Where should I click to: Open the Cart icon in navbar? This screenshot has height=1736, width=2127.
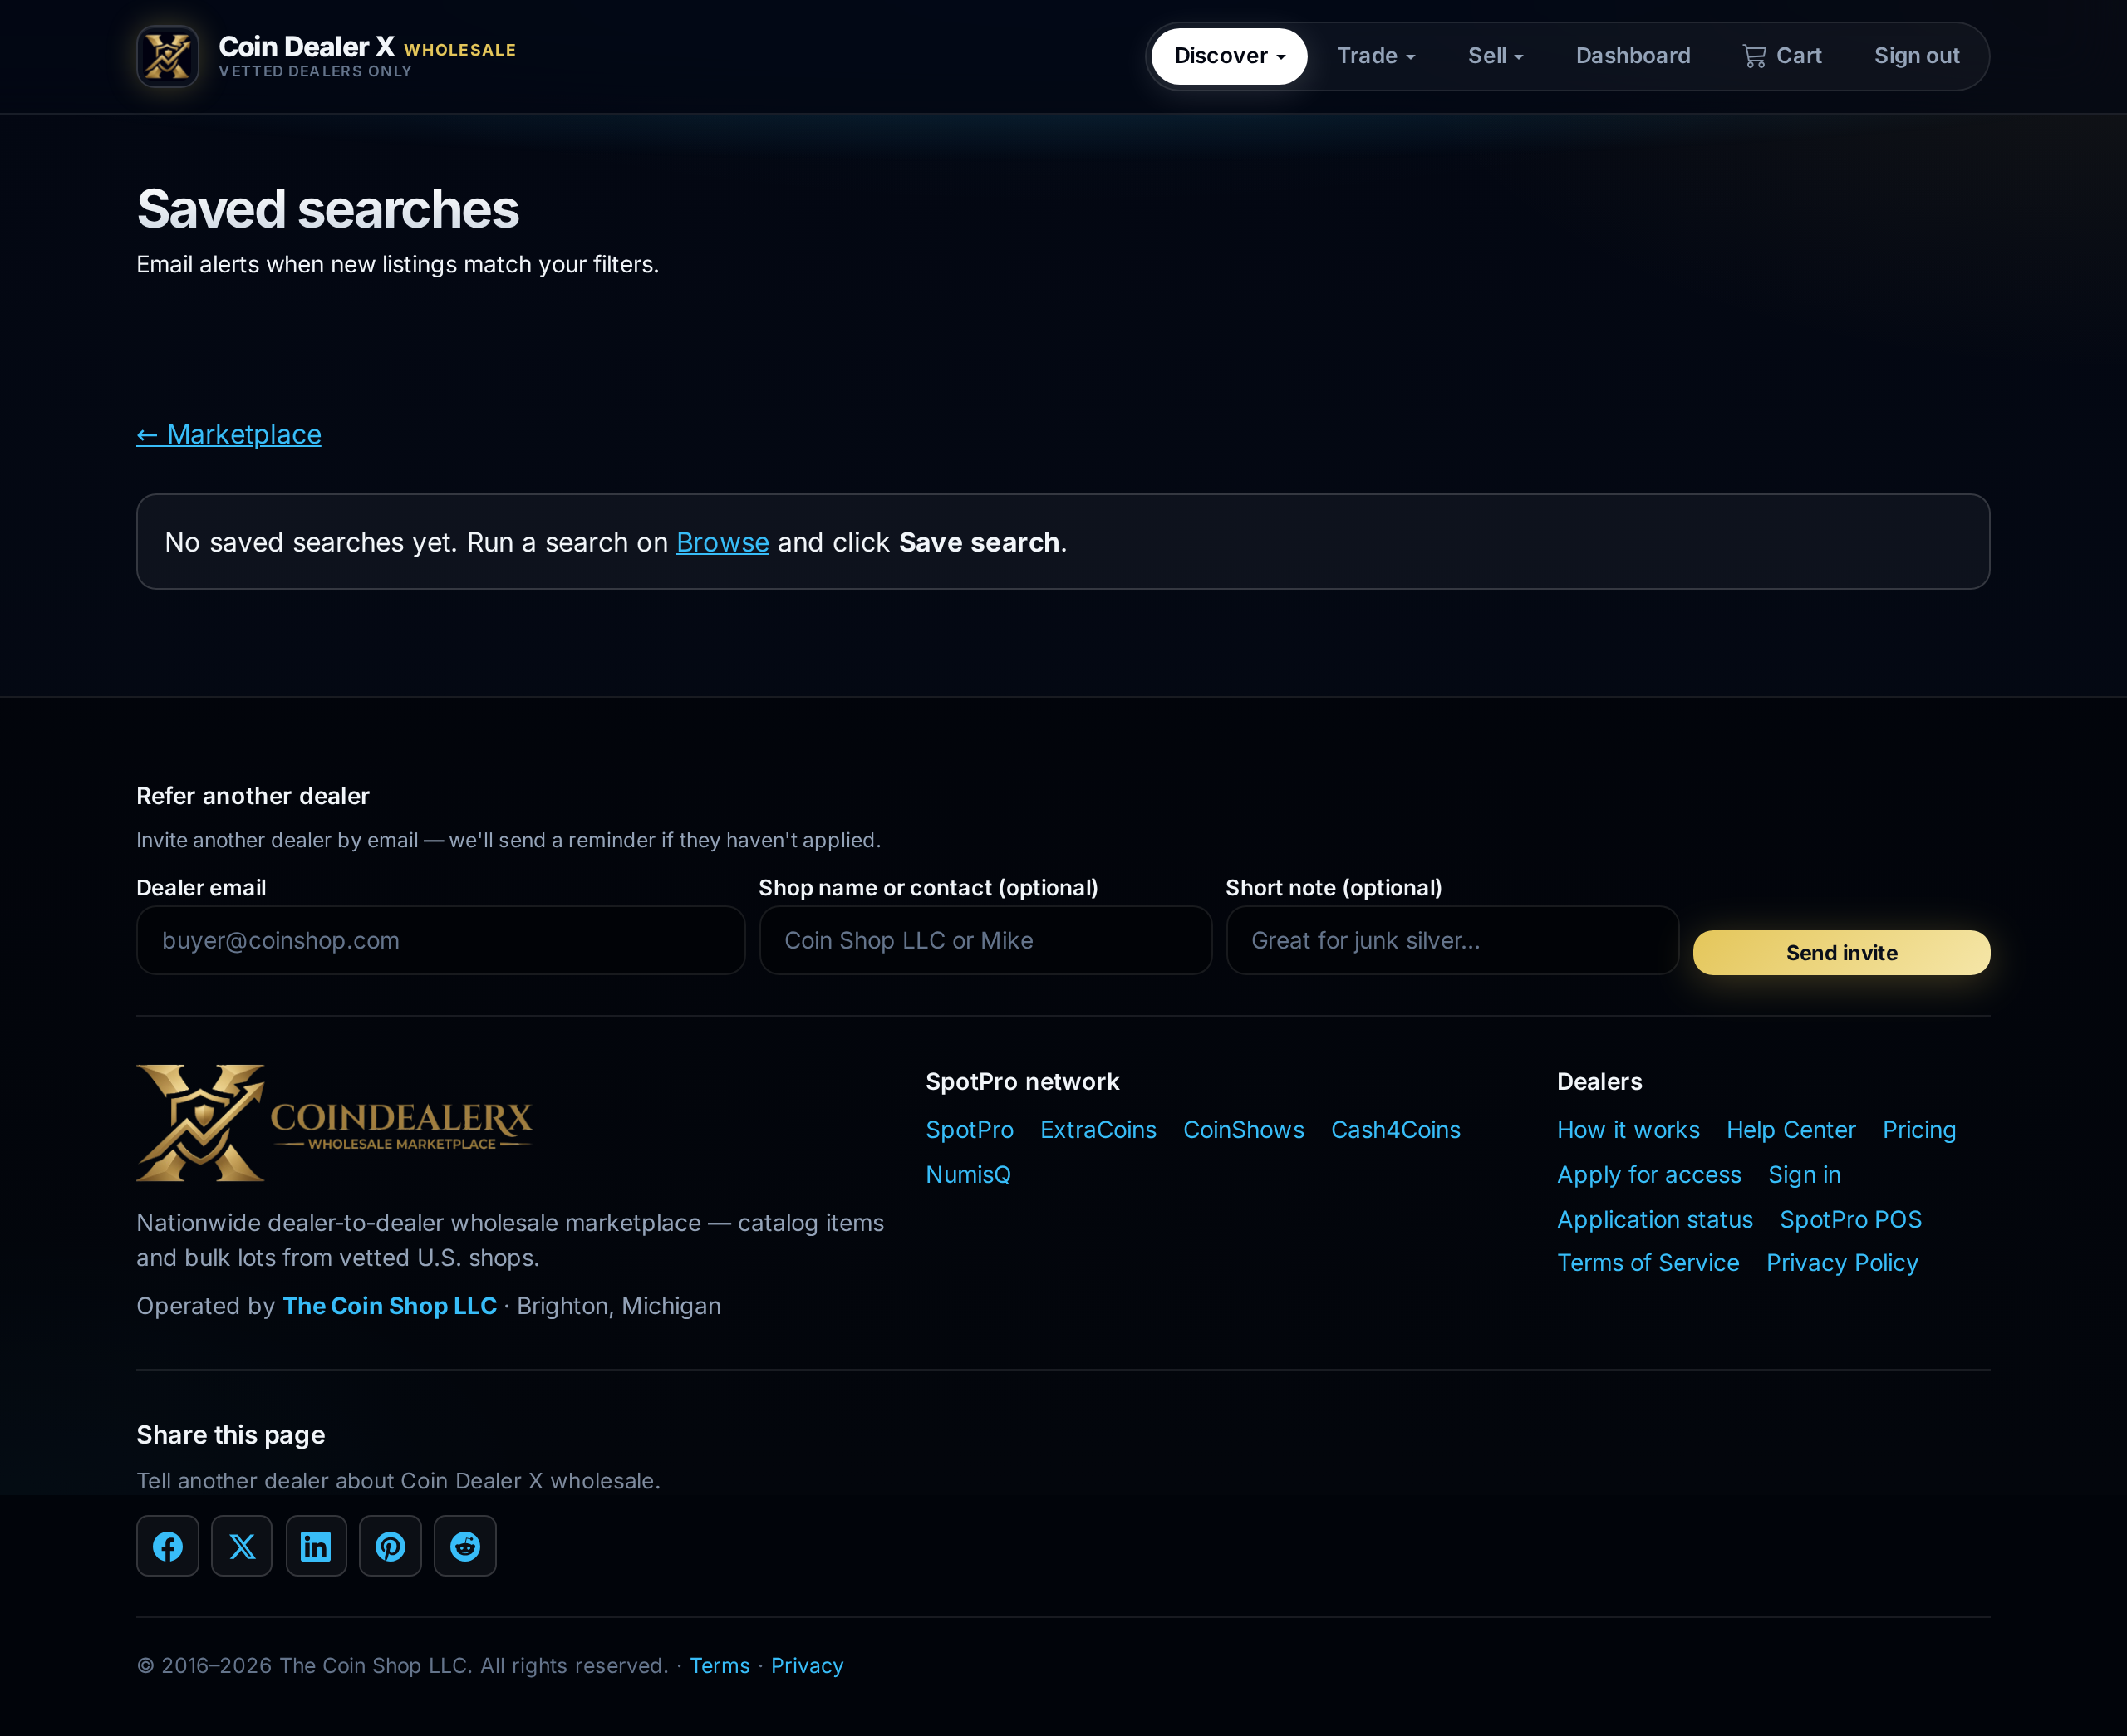pos(1782,56)
